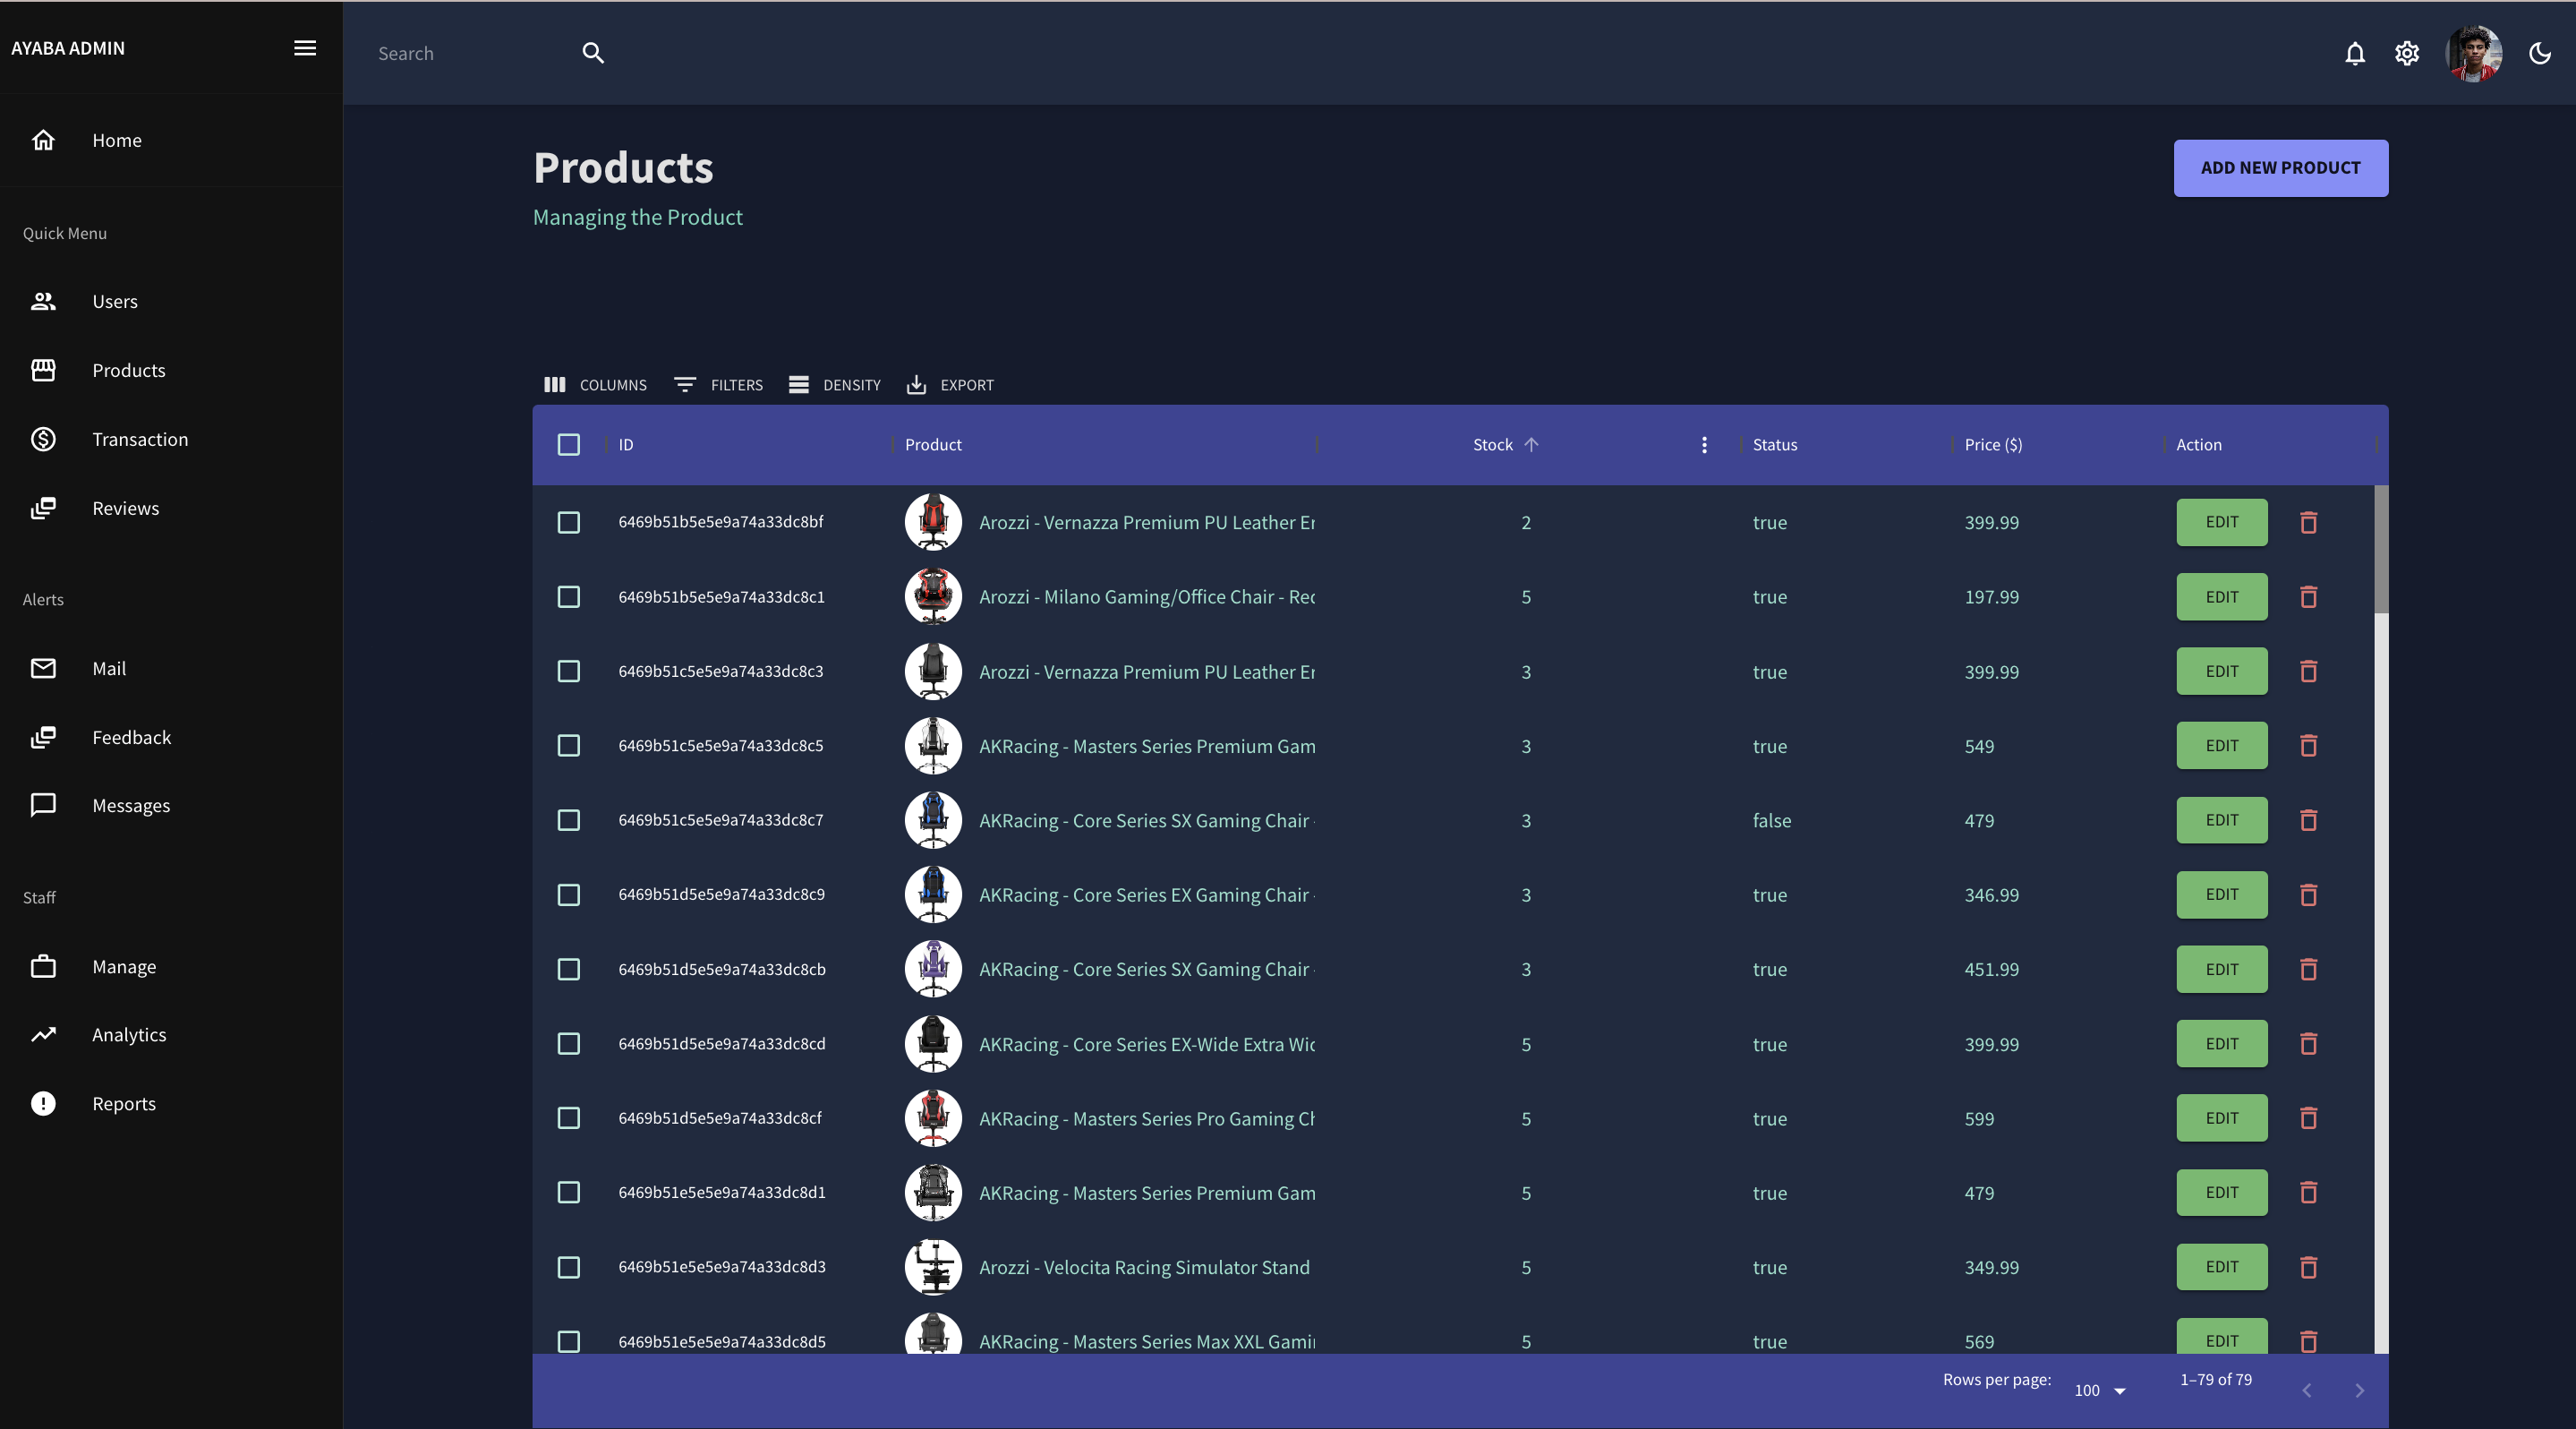The height and width of the screenshot is (1429, 2576).
Task: Edit the first Arozzi Vernazza product
Action: pyautogui.click(x=2222, y=523)
